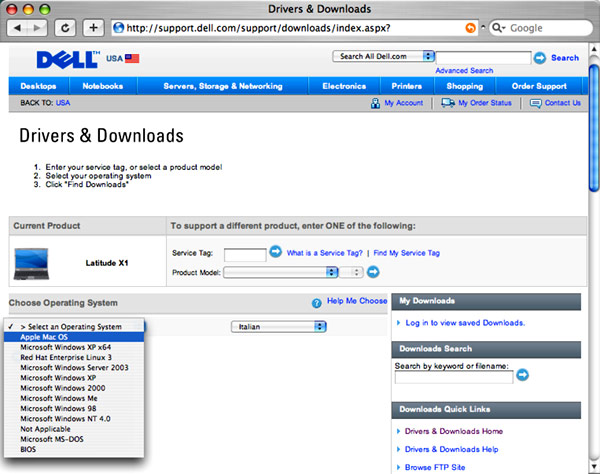Click the scrollbar down arrow
The width and height of the screenshot is (600, 474).
(x=594, y=467)
